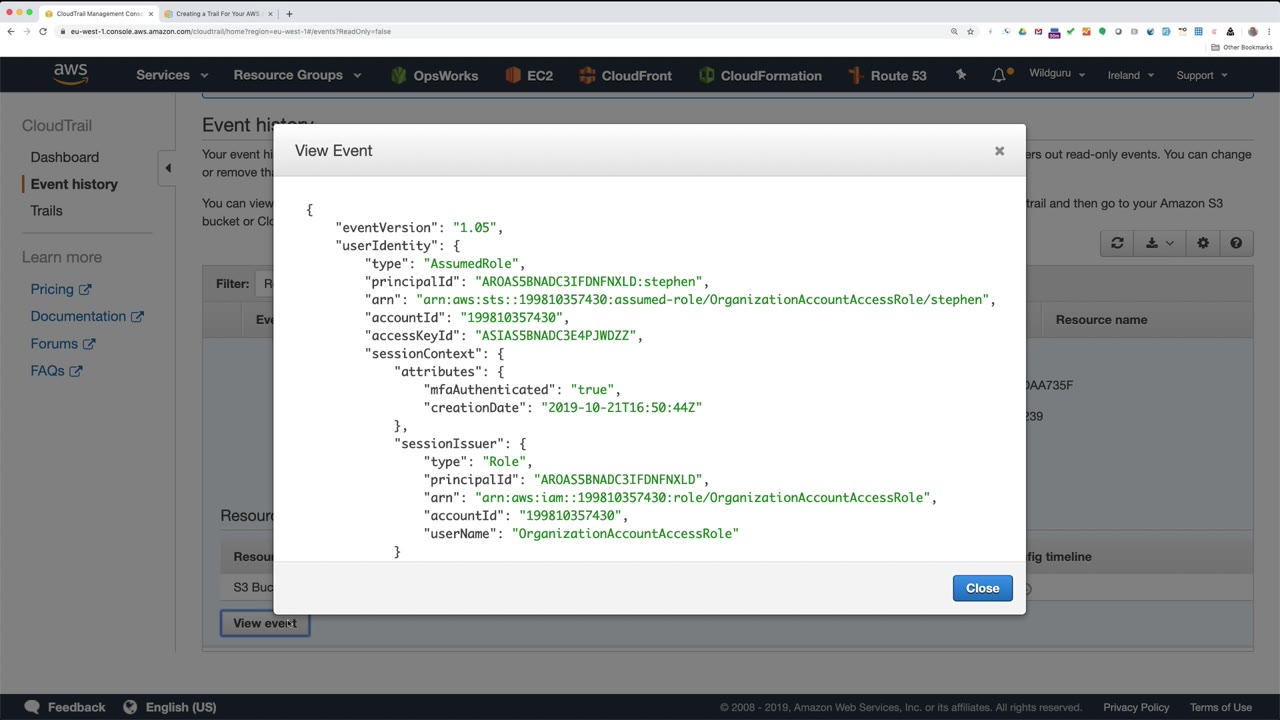This screenshot has width=1280, height=720.
Task: Click the mfaAuthenticated value true
Action: point(592,390)
